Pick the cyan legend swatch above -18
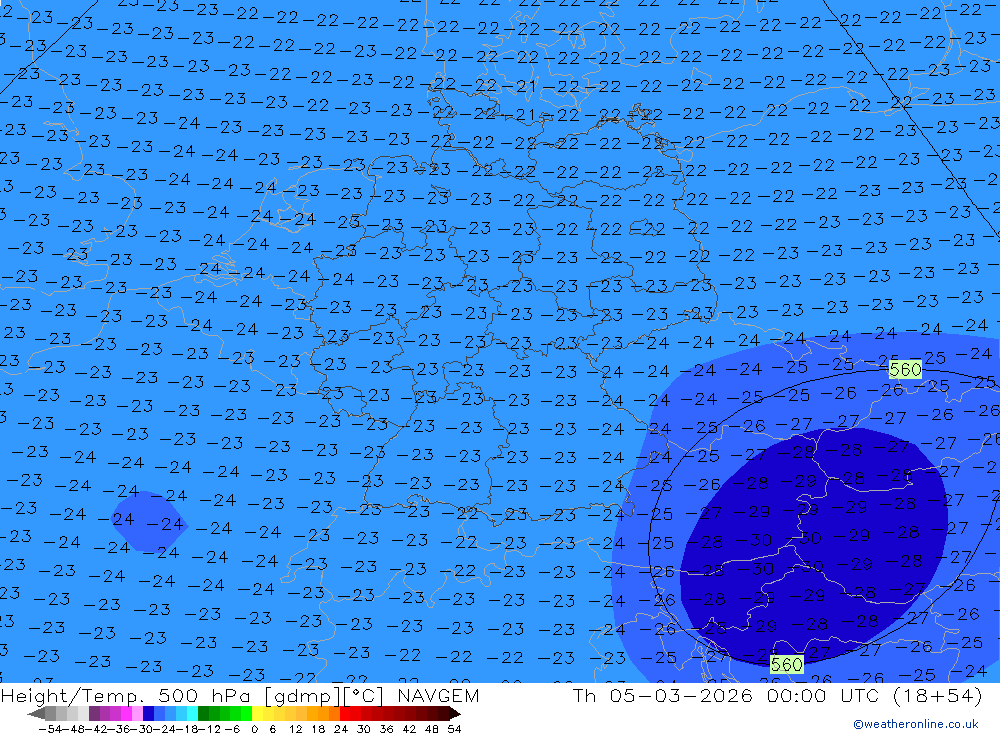 pyautogui.click(x=192, y=713)
